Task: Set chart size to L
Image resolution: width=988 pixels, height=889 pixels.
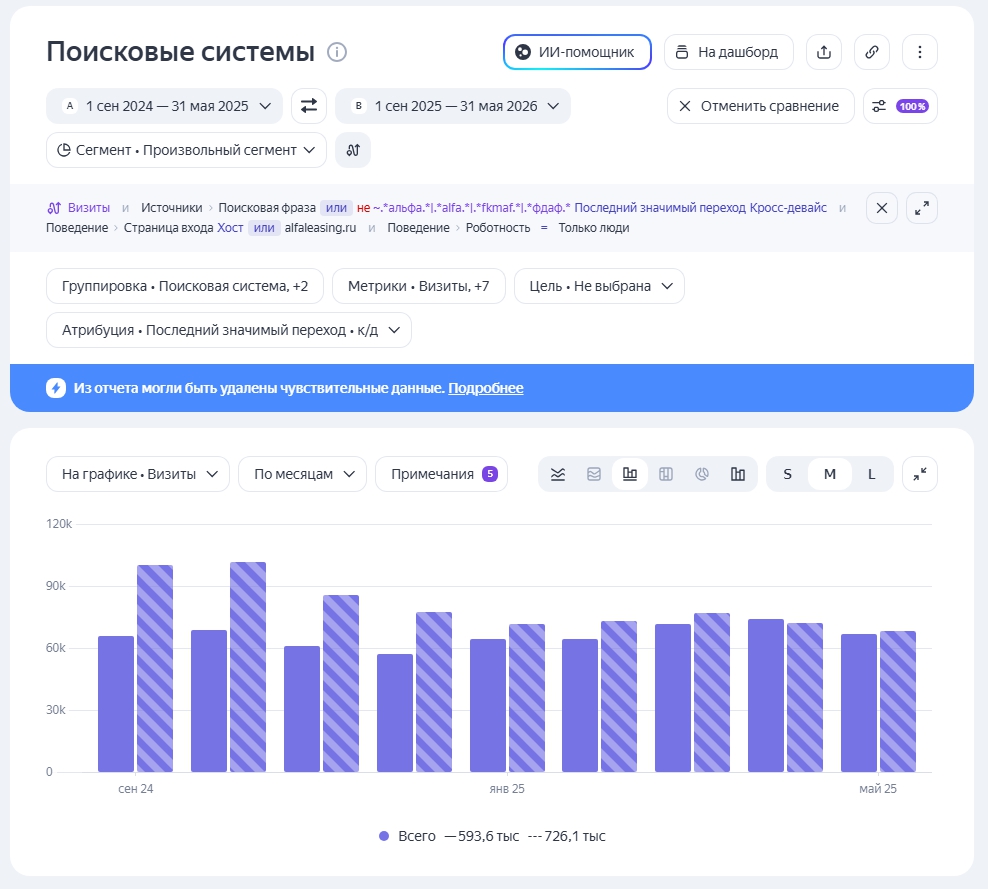Action: click(871, 474)
